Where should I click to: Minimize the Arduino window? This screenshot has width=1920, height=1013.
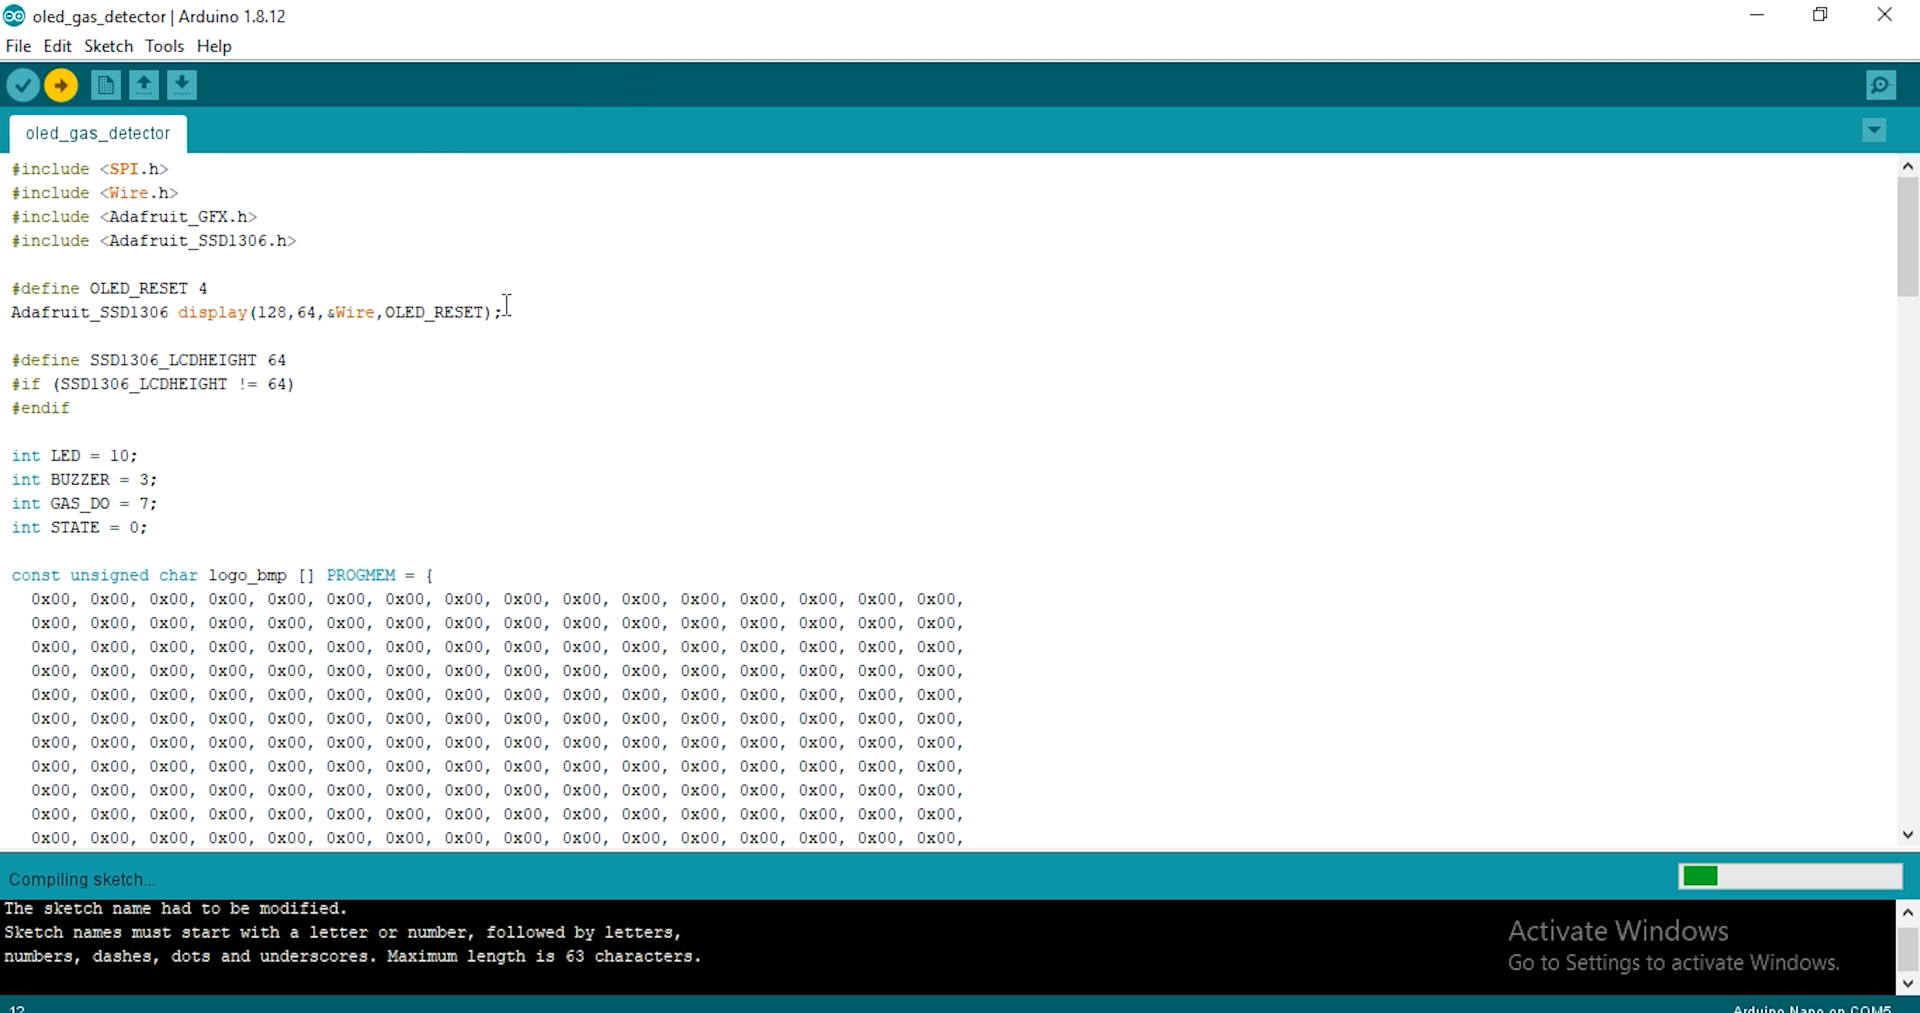tap(1757, 15)
